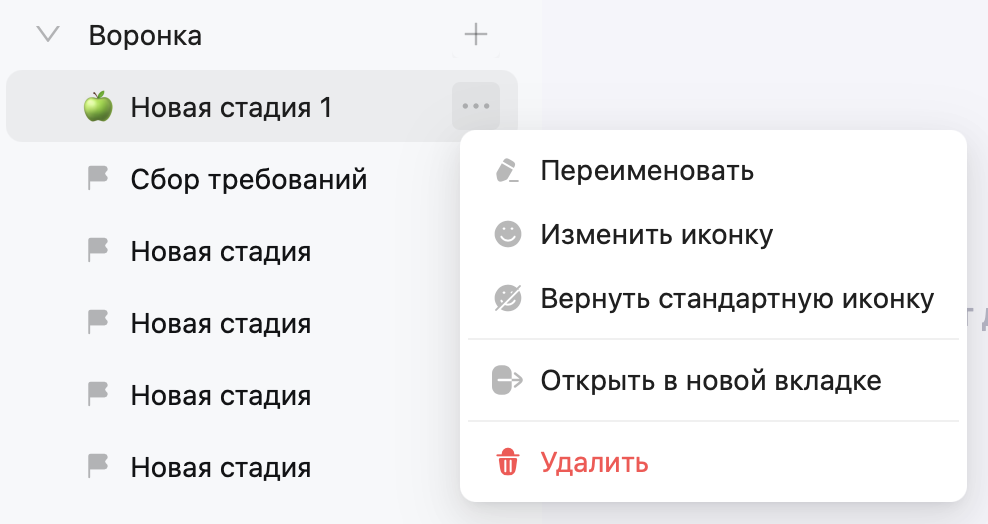
Task: Select Вернуть стандартную иконку menu text
Action: [737, 299]
